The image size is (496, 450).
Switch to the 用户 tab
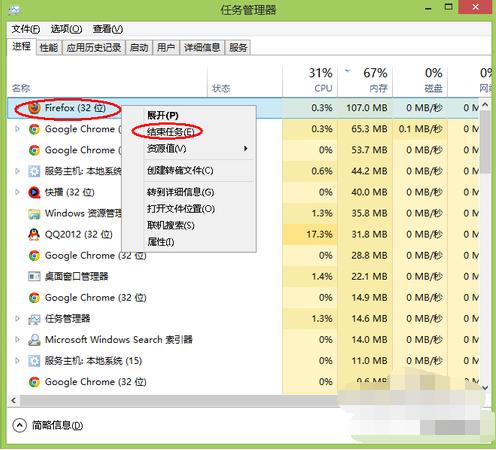[166, 48]
